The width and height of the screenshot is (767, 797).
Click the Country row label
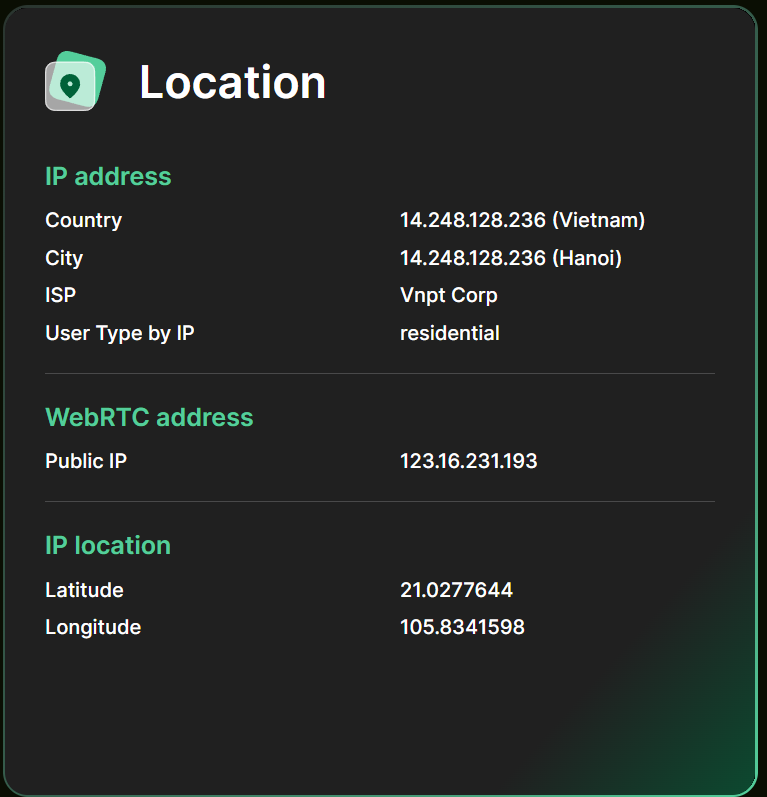point(84,220)
